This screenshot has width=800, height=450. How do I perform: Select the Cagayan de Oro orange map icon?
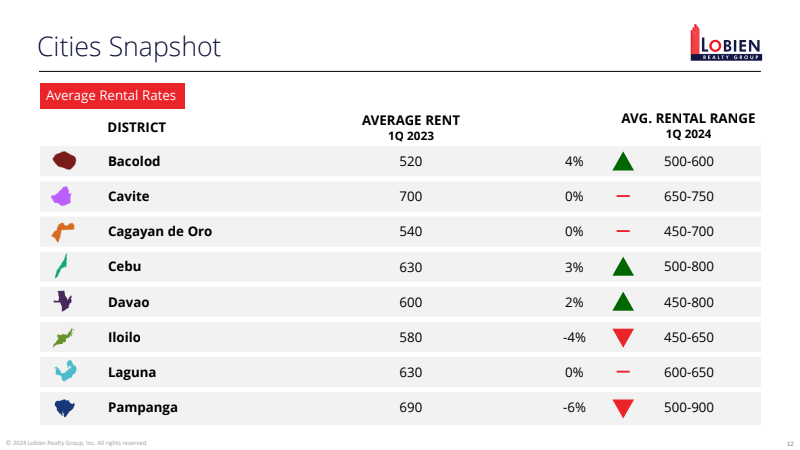[63, 232]
